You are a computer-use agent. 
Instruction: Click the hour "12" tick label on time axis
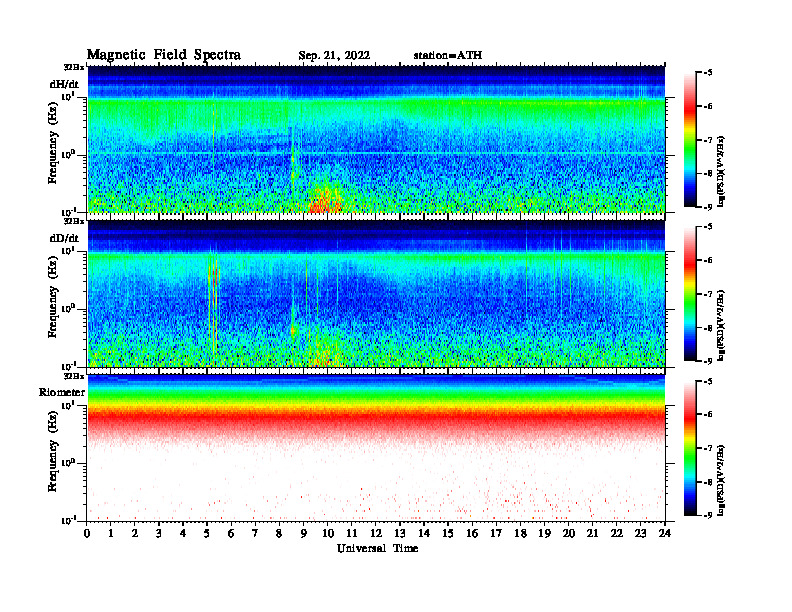pos(376,534)
